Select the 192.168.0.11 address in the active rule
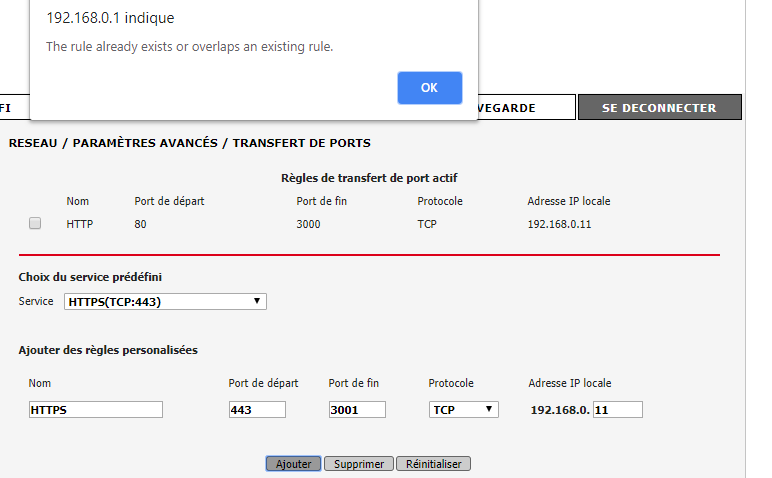 point(559,224)
